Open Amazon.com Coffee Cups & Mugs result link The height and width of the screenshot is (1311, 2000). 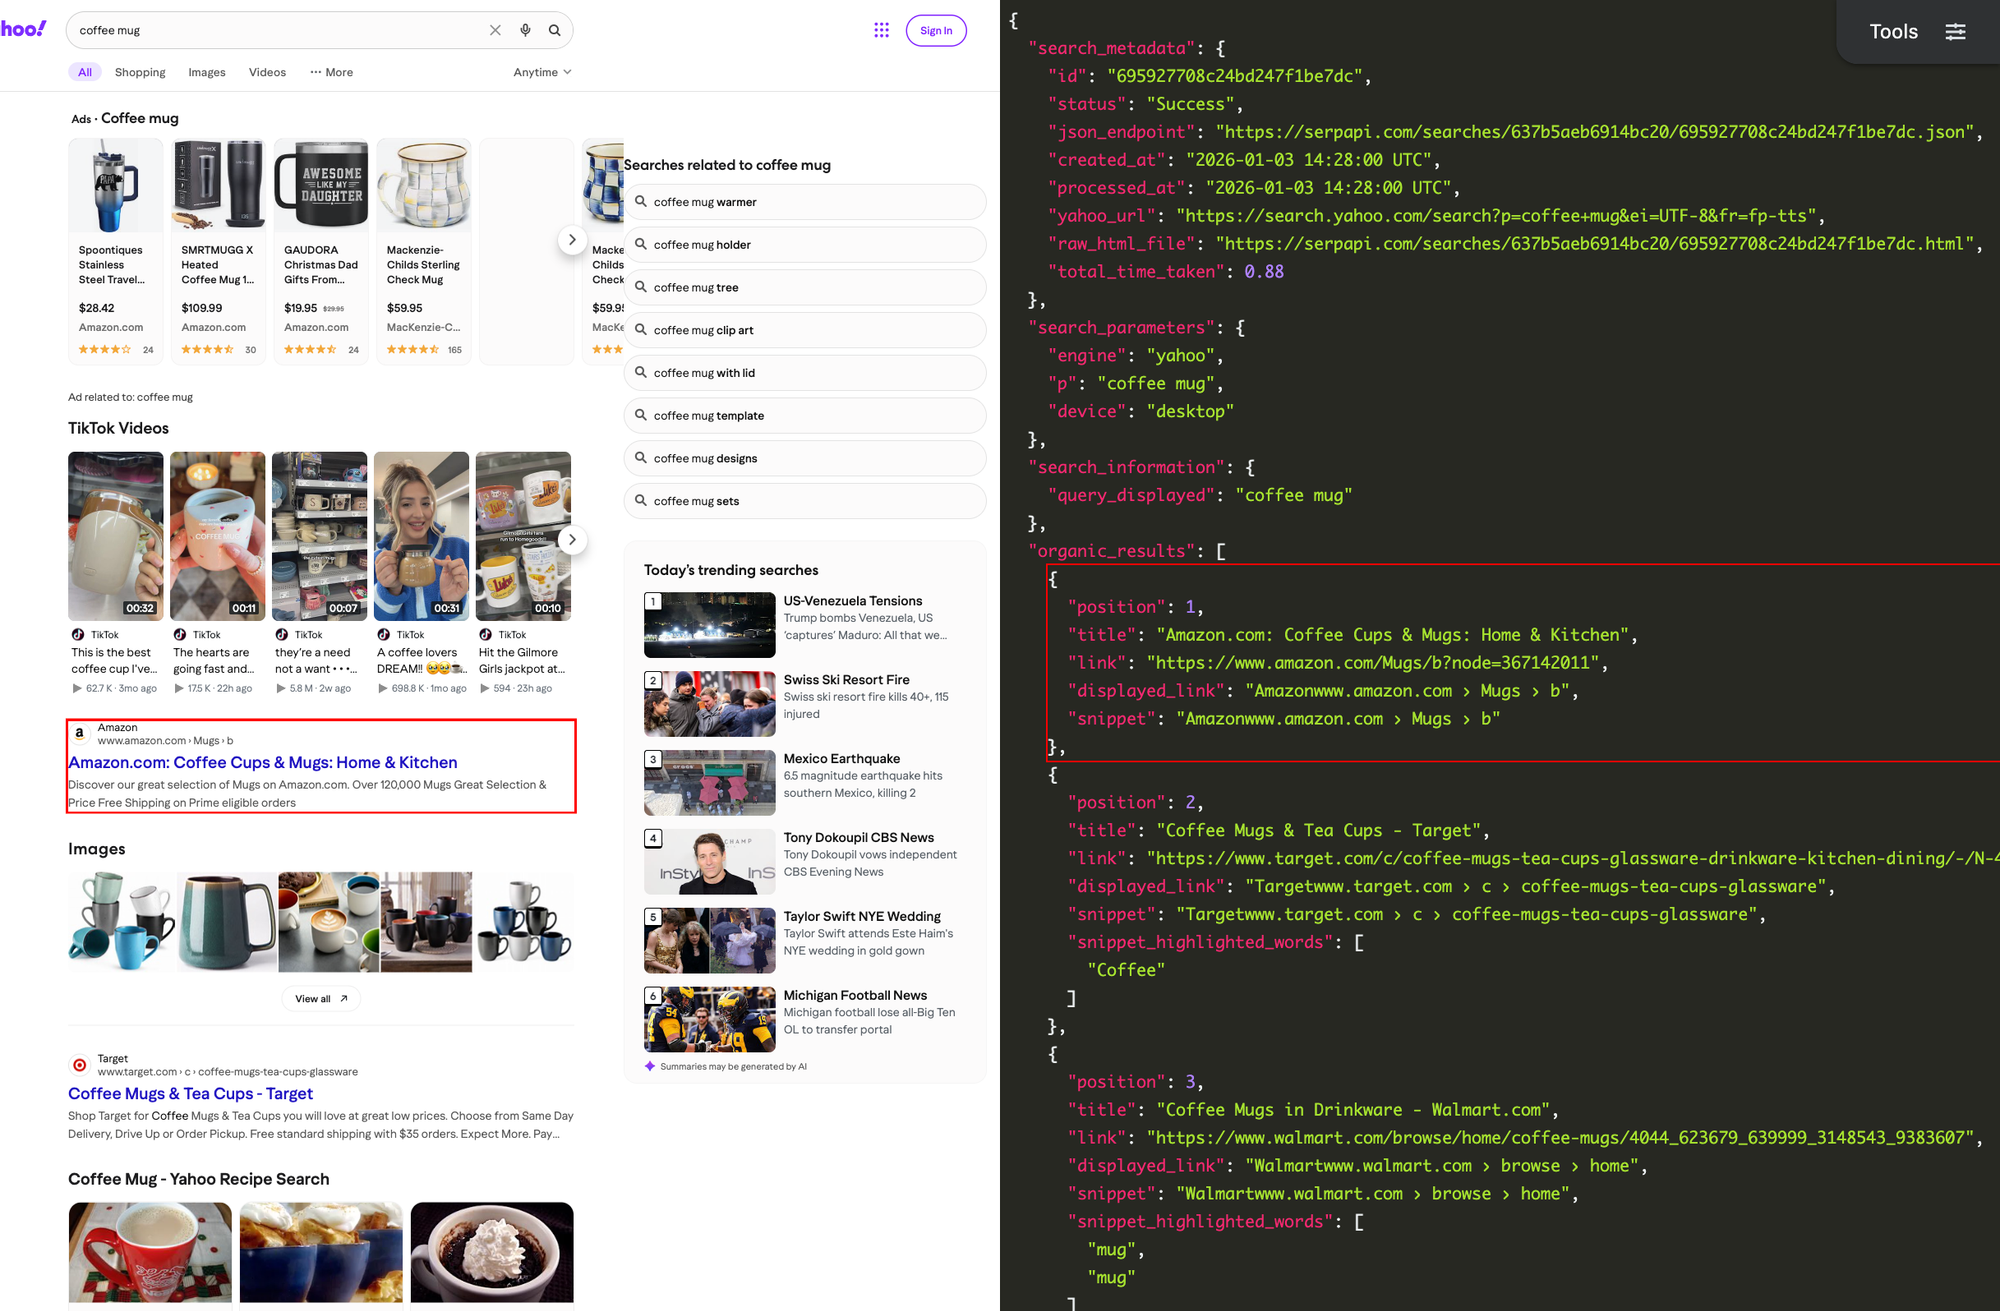click(263, 762)
